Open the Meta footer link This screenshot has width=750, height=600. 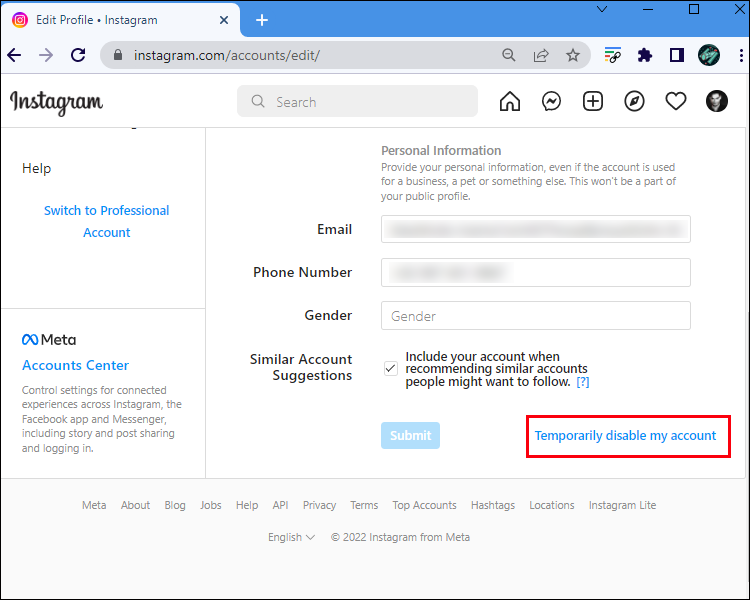click(94, 505)
